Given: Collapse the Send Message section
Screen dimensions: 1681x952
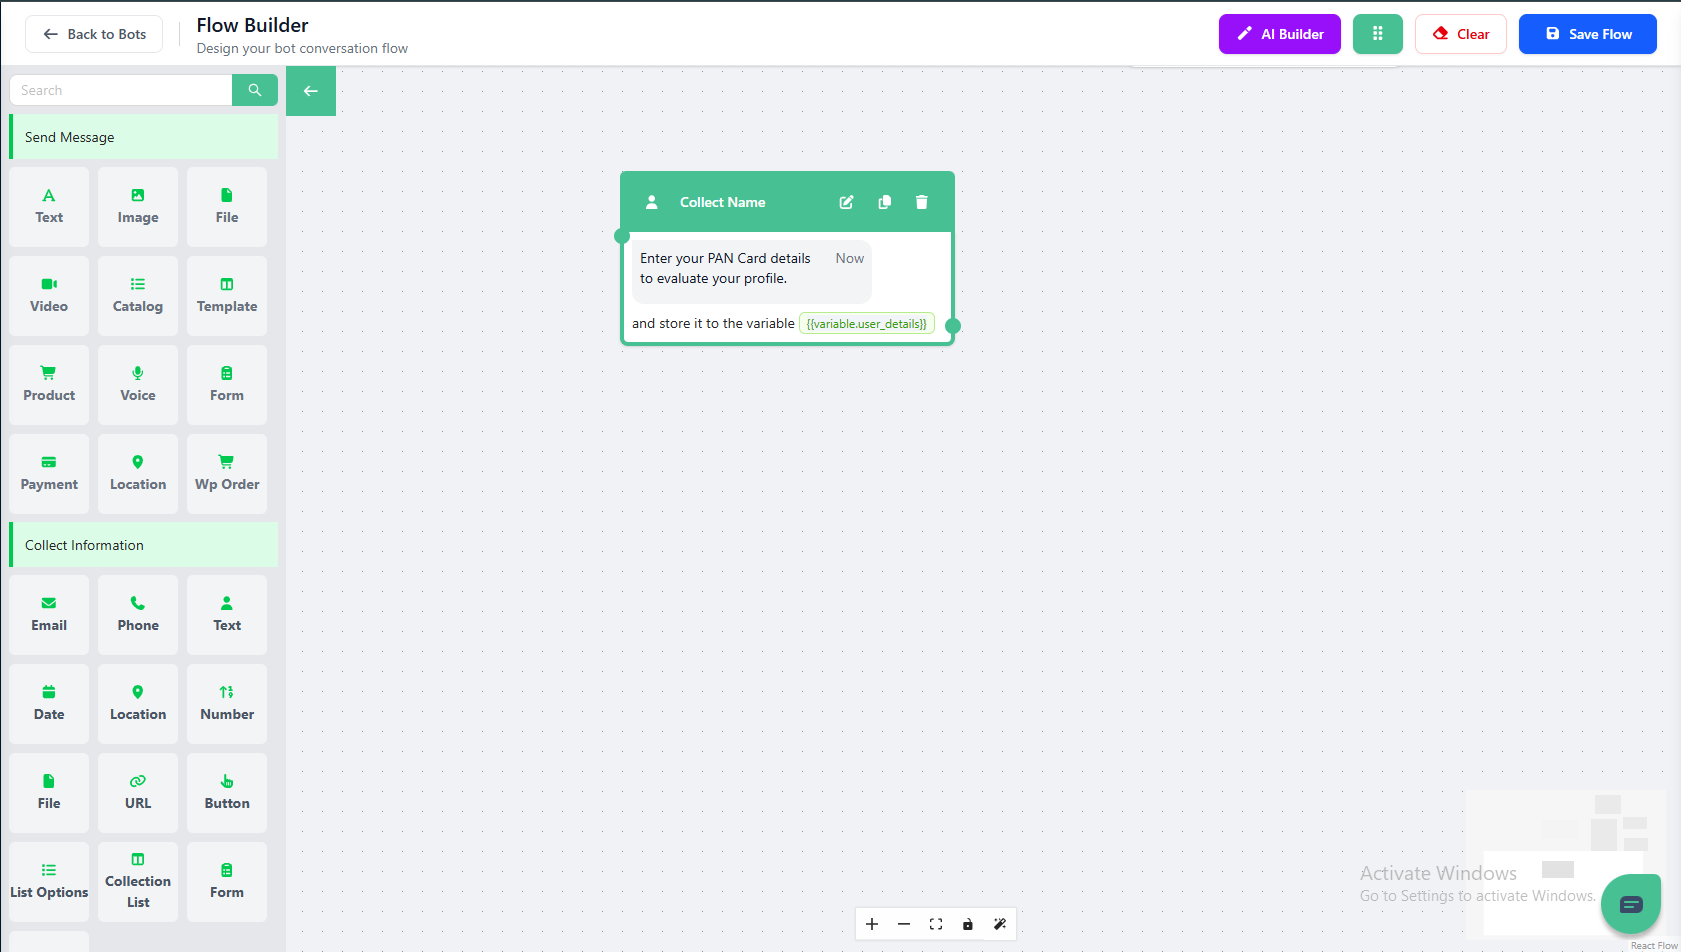Looking at the screenshot, I should click(x=144, y=137).
